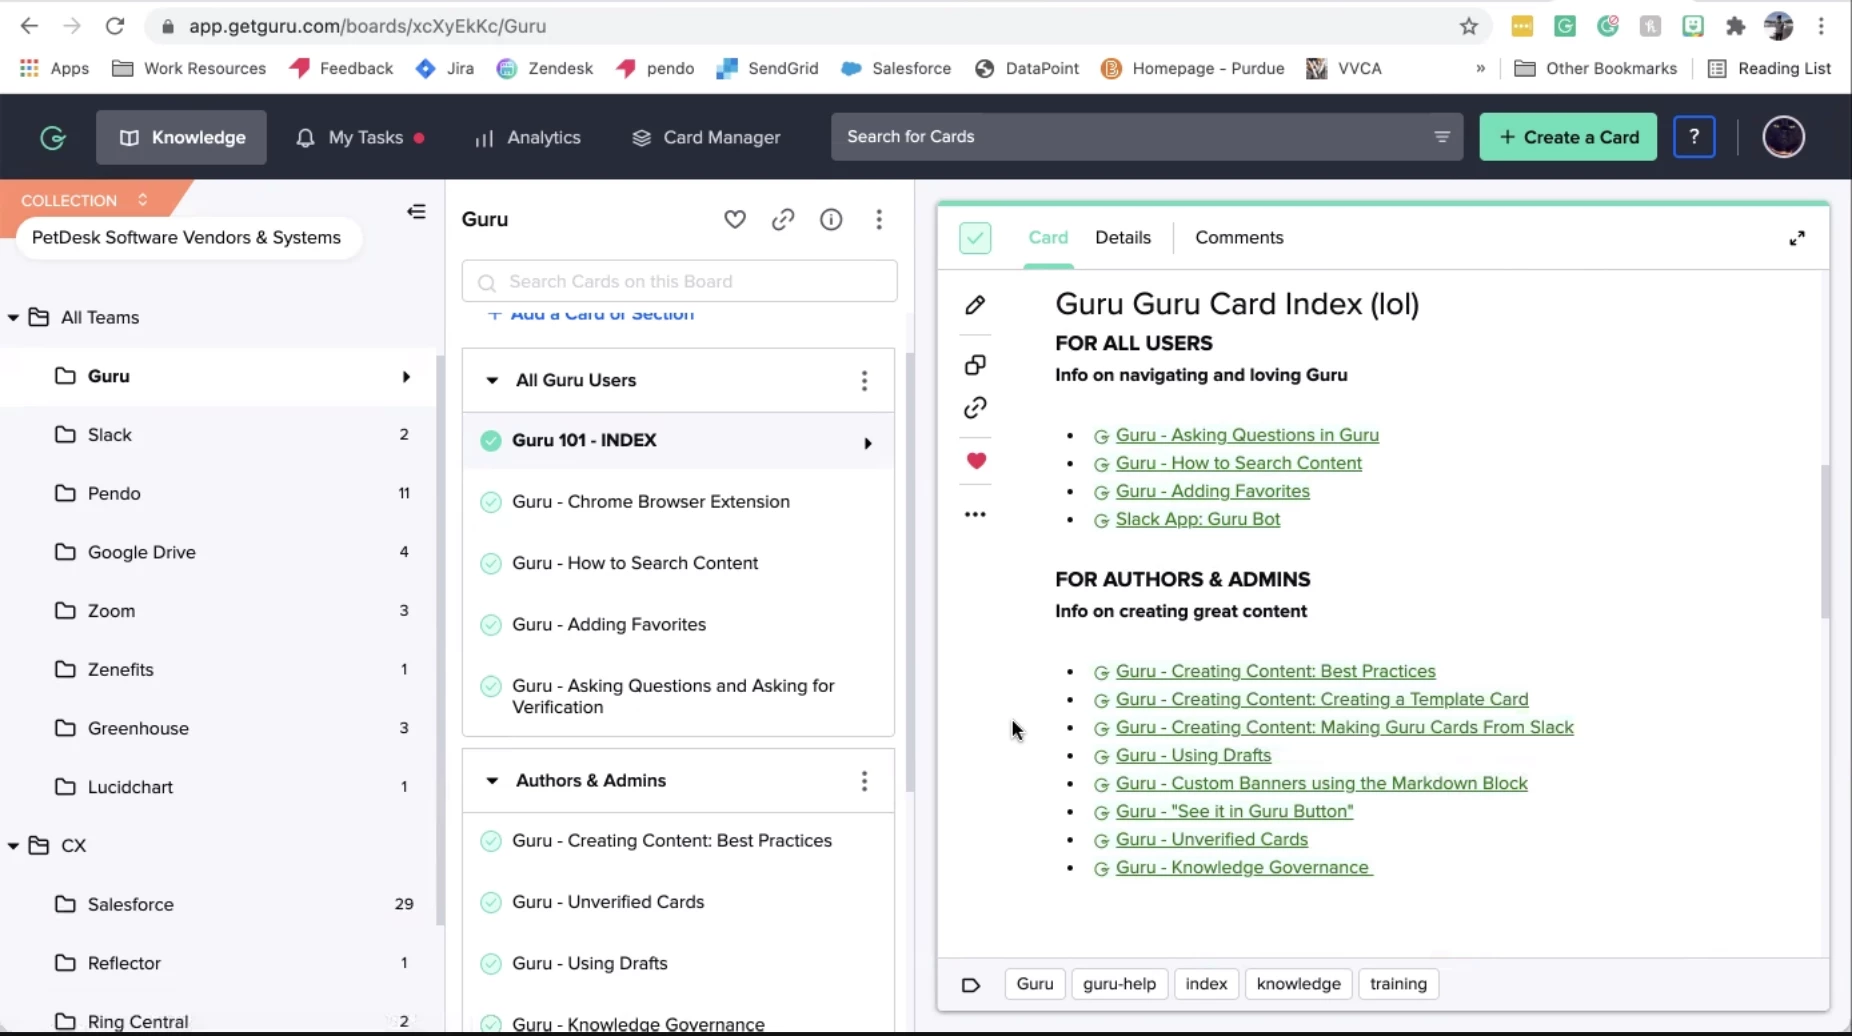This screenshot has height=1036, width=1852.
Task: Toggle the card verification checkmark
Action: 975,238
